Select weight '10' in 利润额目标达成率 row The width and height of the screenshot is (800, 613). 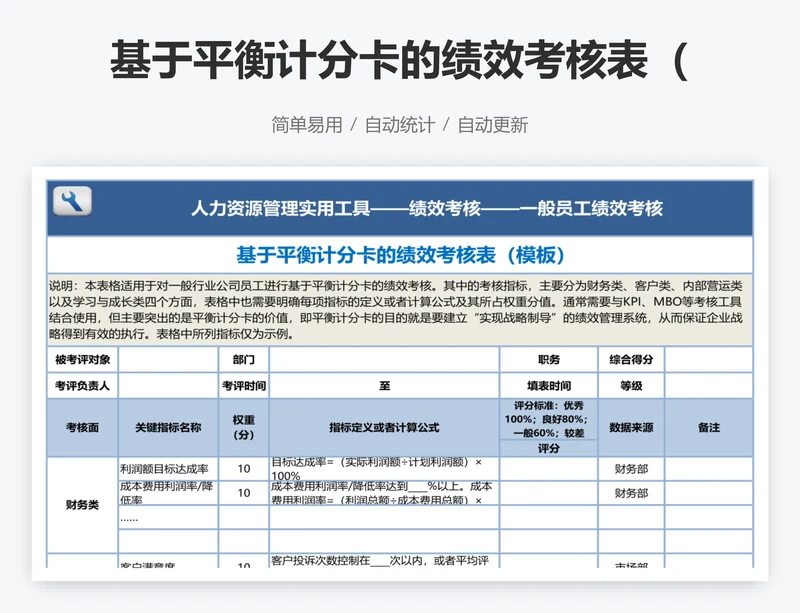pos(243,469)
